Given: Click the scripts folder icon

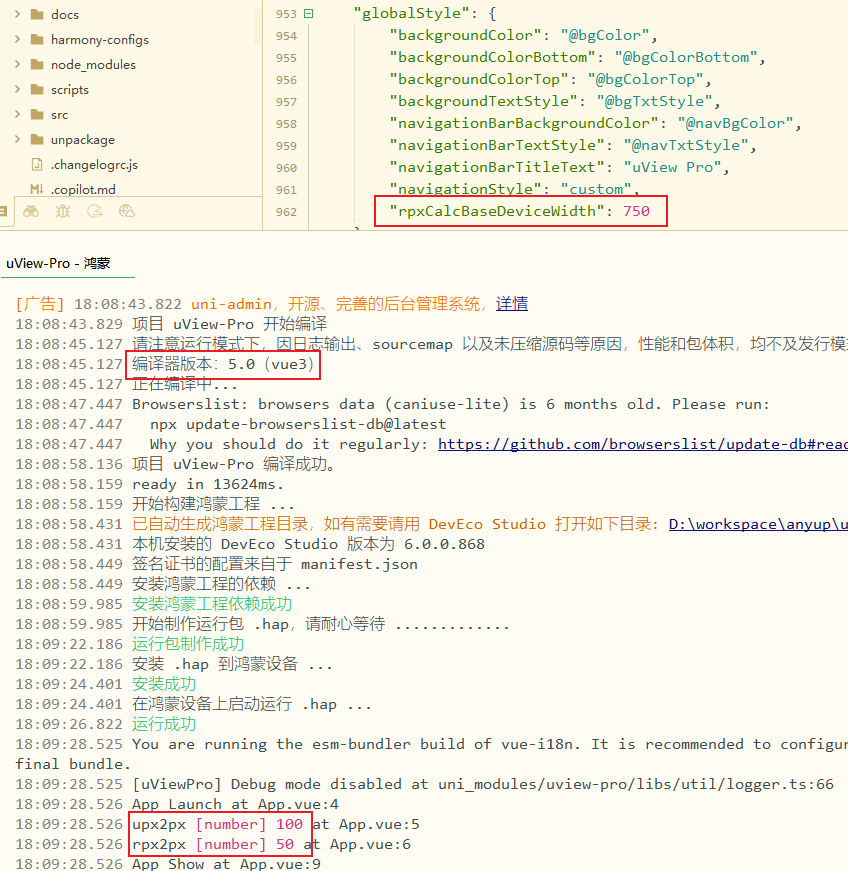Looking at the screenshot, I should click(x=37, y=90).
